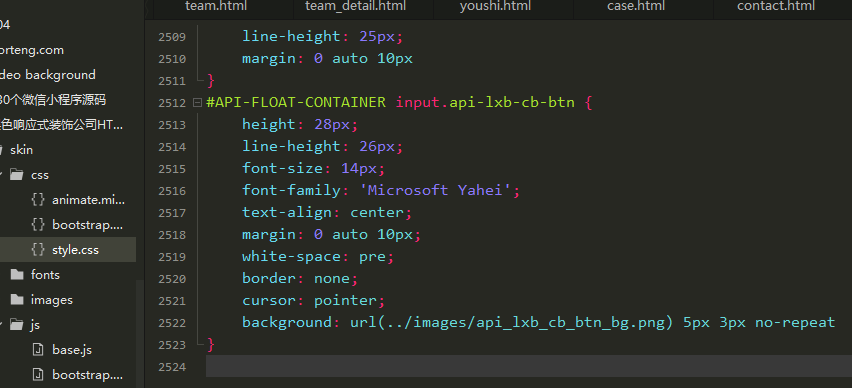Click the 'border: none' declaration
This screenshot has width=852, height=388.
[300, 278]
